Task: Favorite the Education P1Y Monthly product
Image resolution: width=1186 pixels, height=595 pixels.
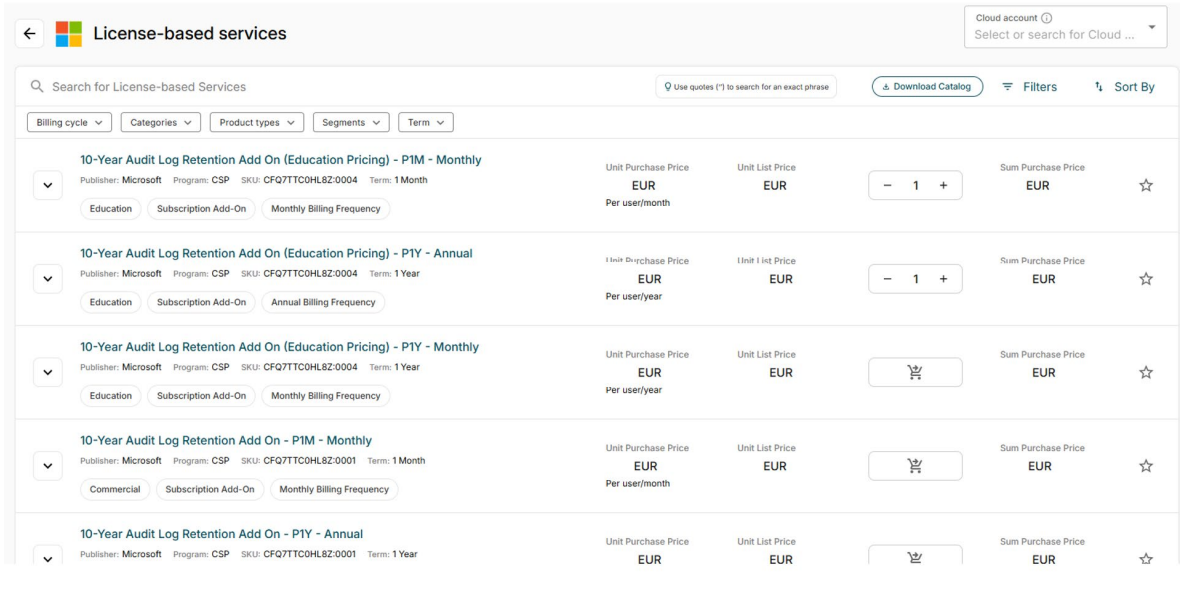Action: tap(1146, 372)
